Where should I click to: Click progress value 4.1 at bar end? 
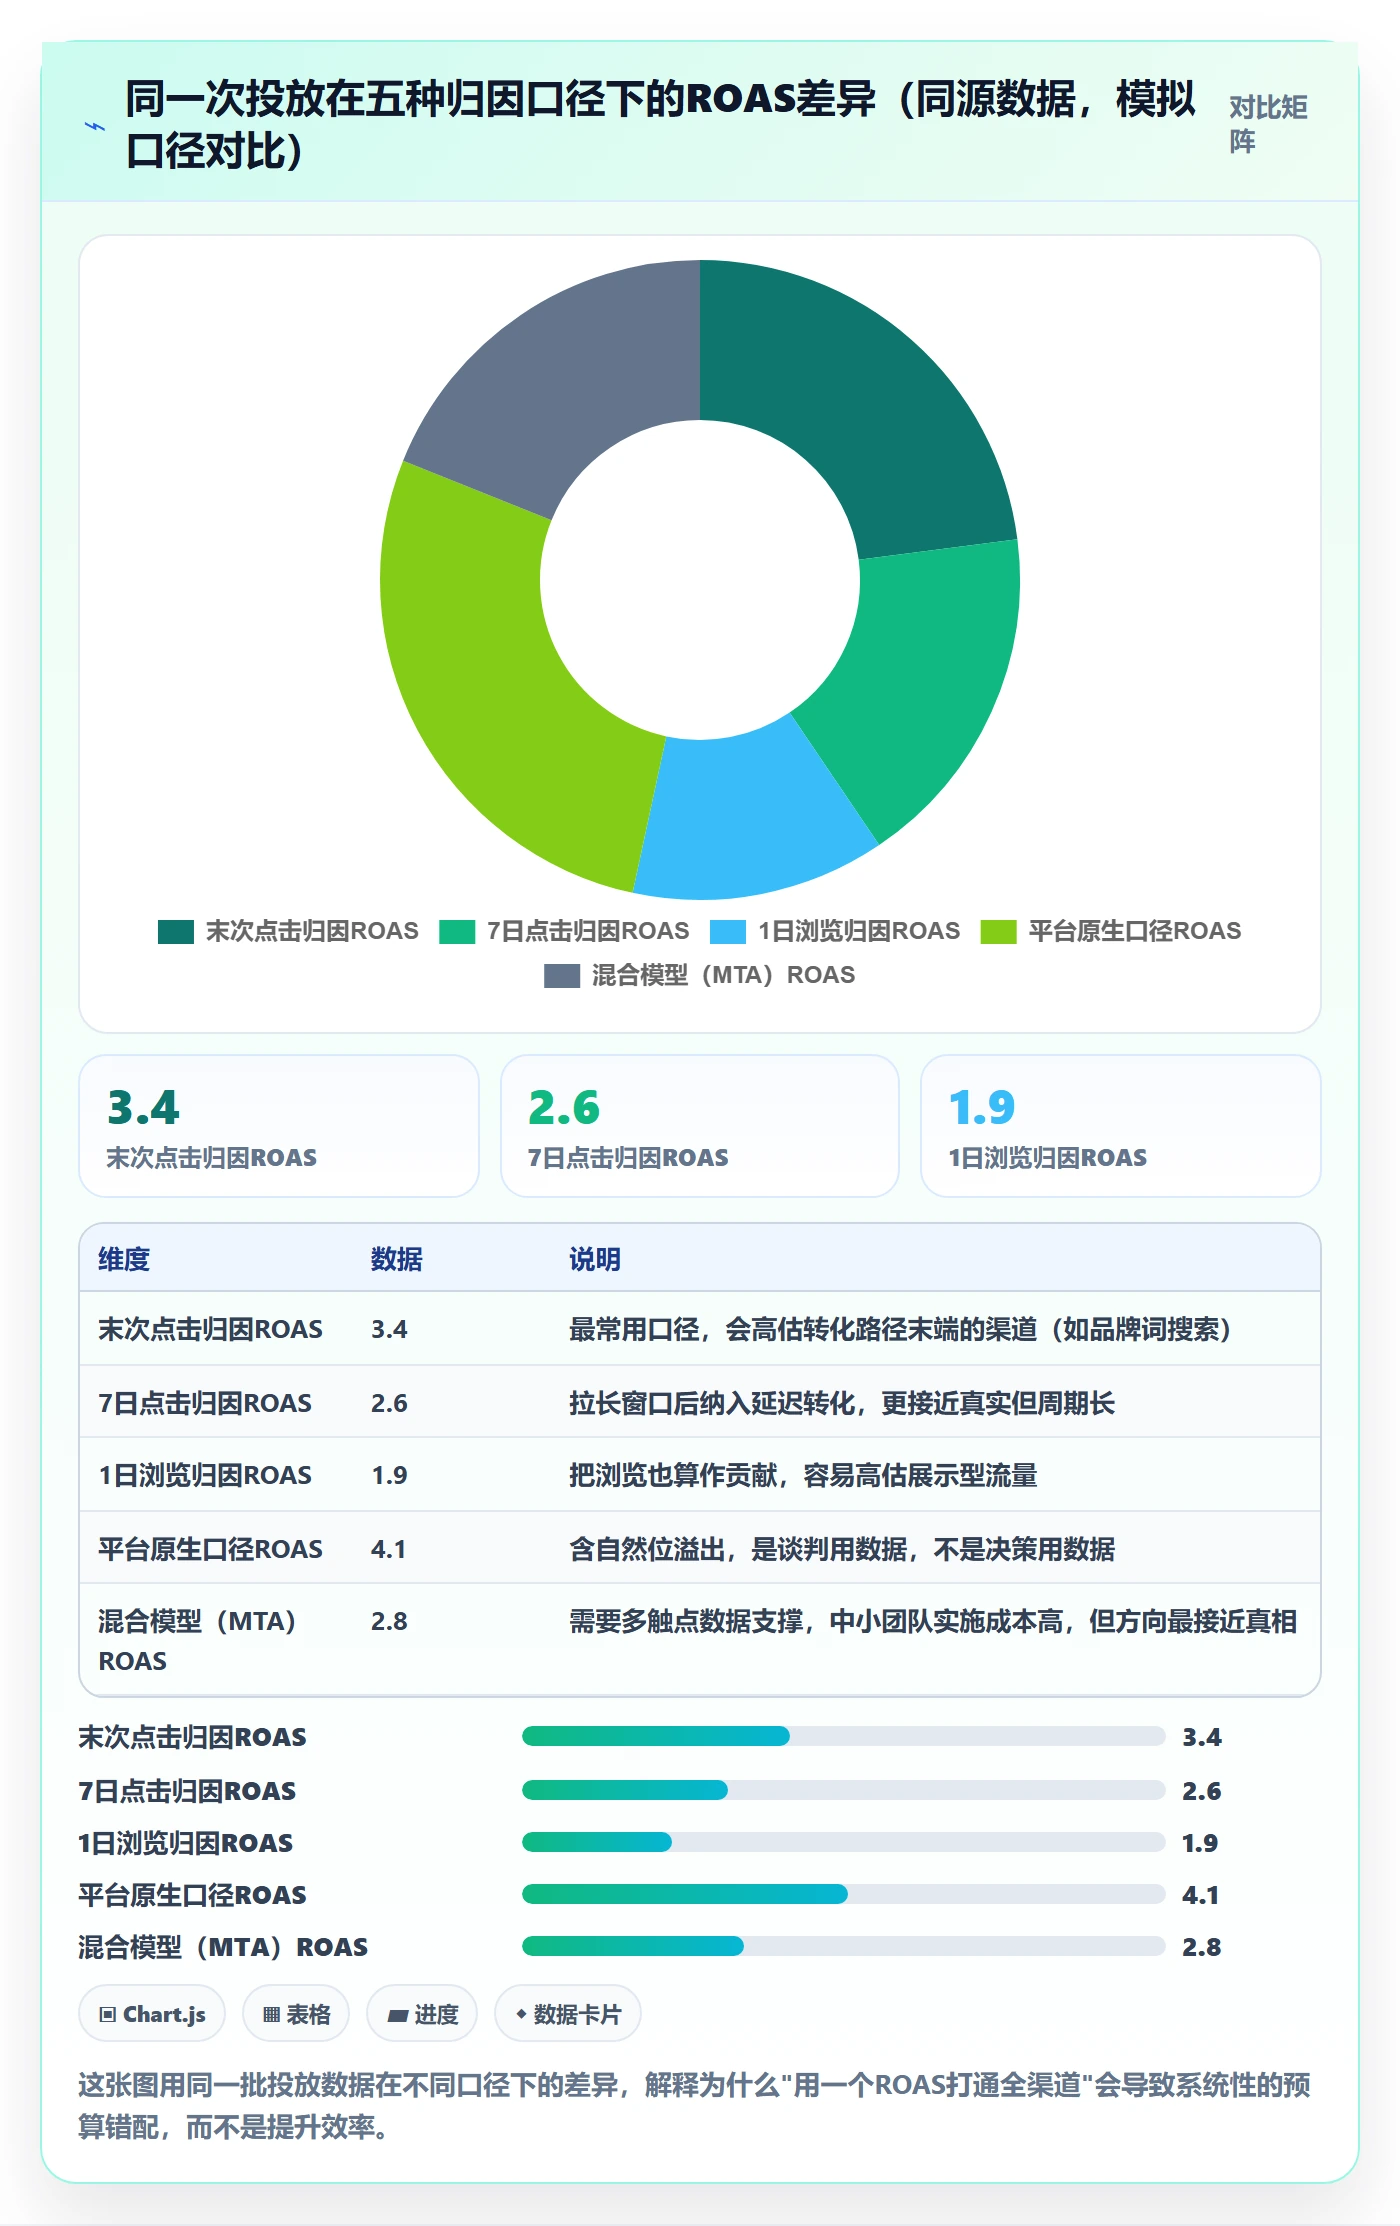(x=1200, y=1895)
